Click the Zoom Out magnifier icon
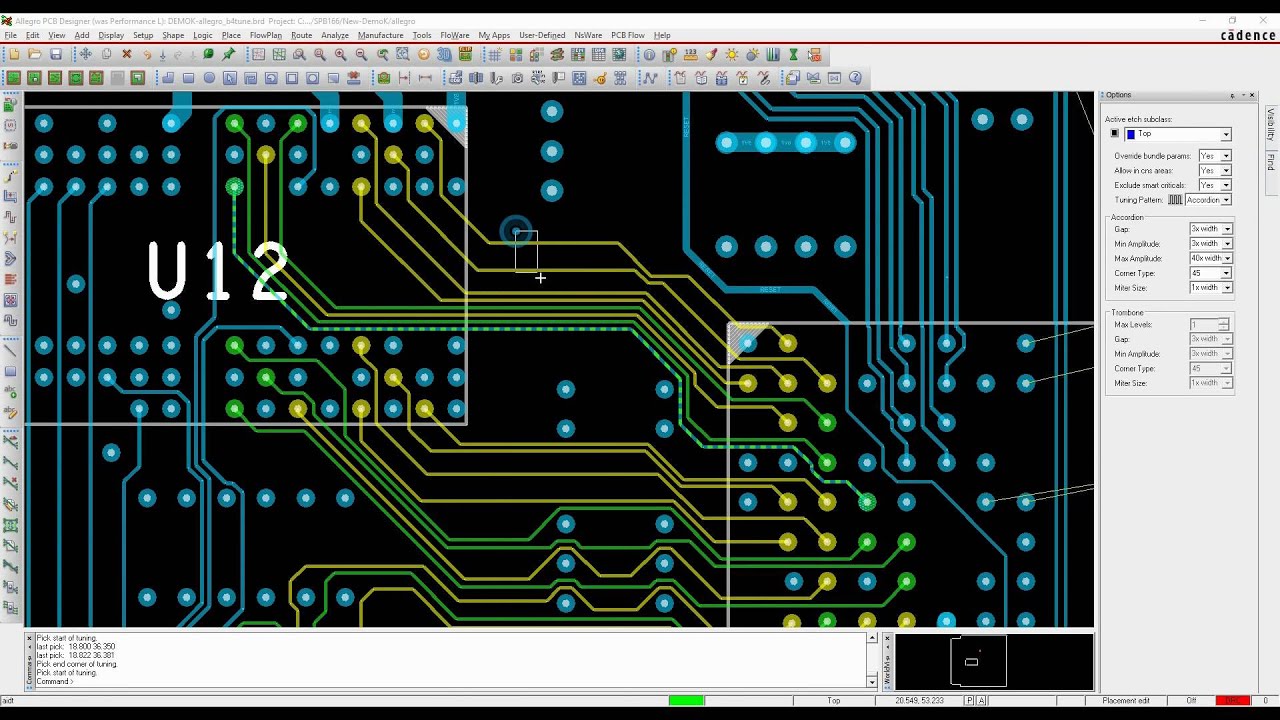 pyautogui.click(x=361, y=54)
